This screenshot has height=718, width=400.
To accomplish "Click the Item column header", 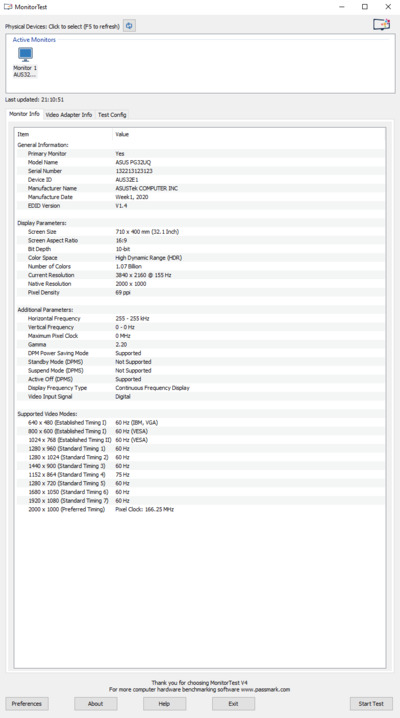I will tap(64, 134).
